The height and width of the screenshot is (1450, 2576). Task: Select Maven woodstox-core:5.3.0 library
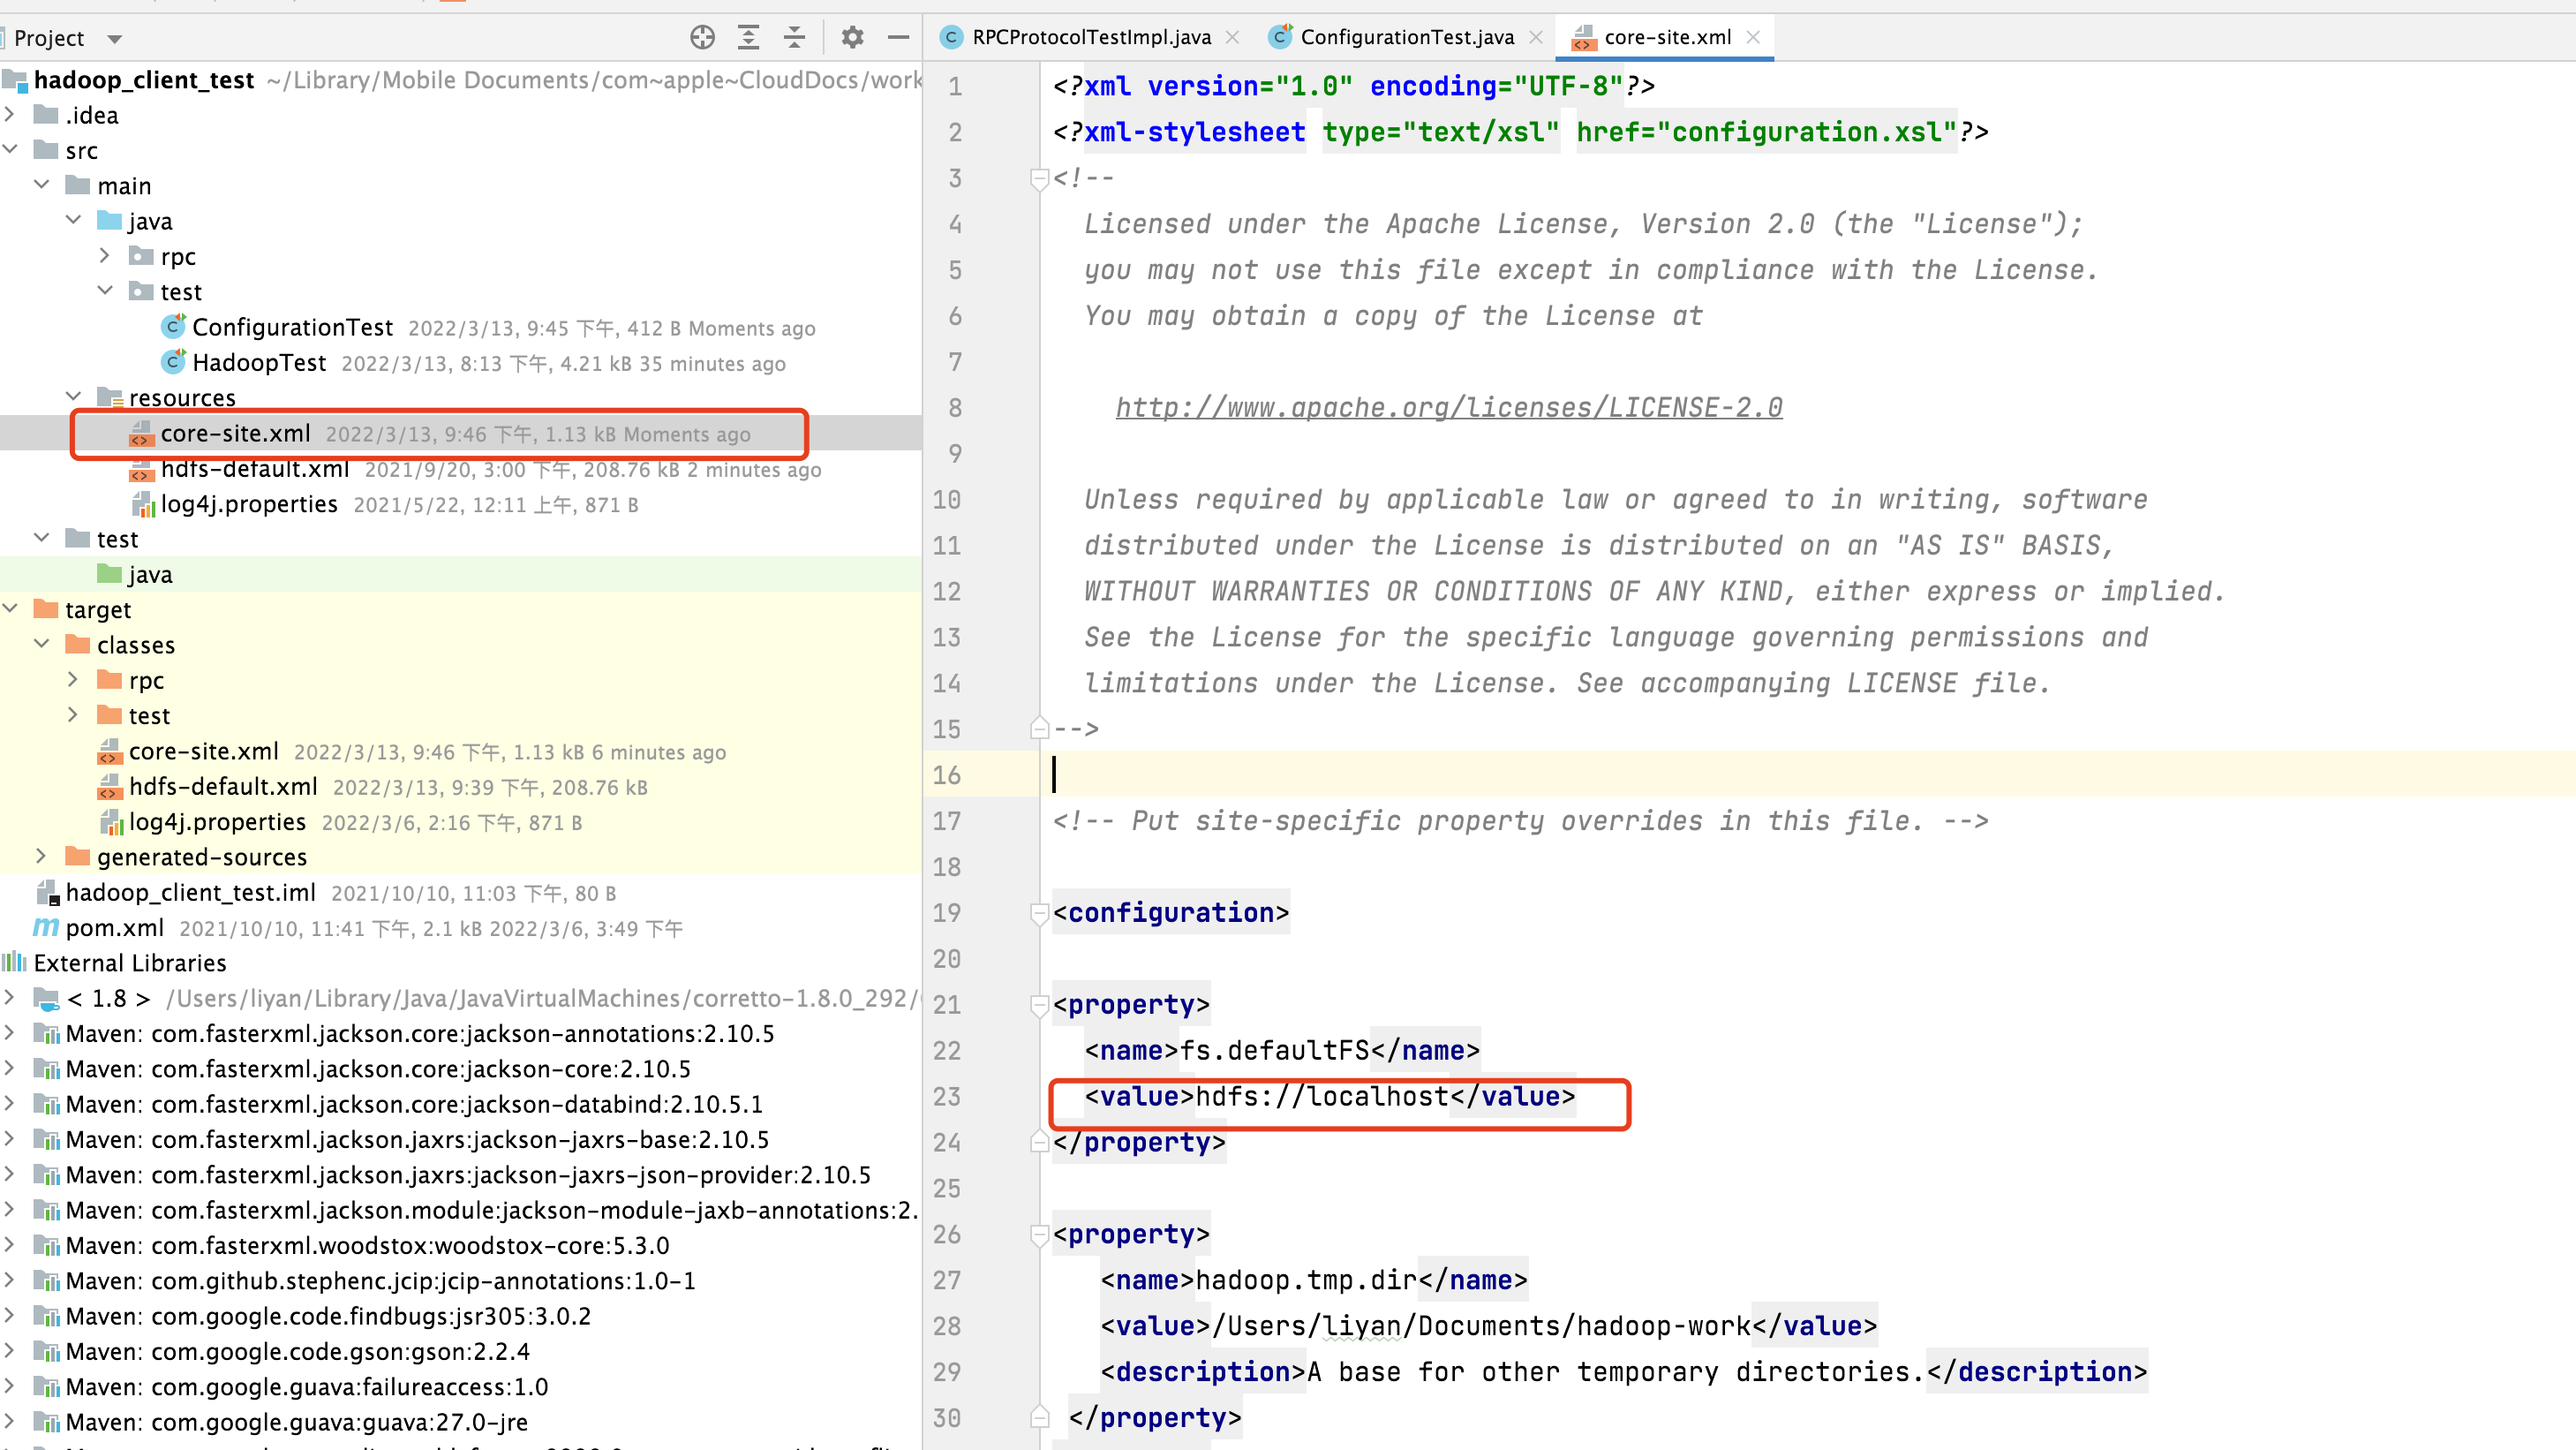click(367, 1245)
